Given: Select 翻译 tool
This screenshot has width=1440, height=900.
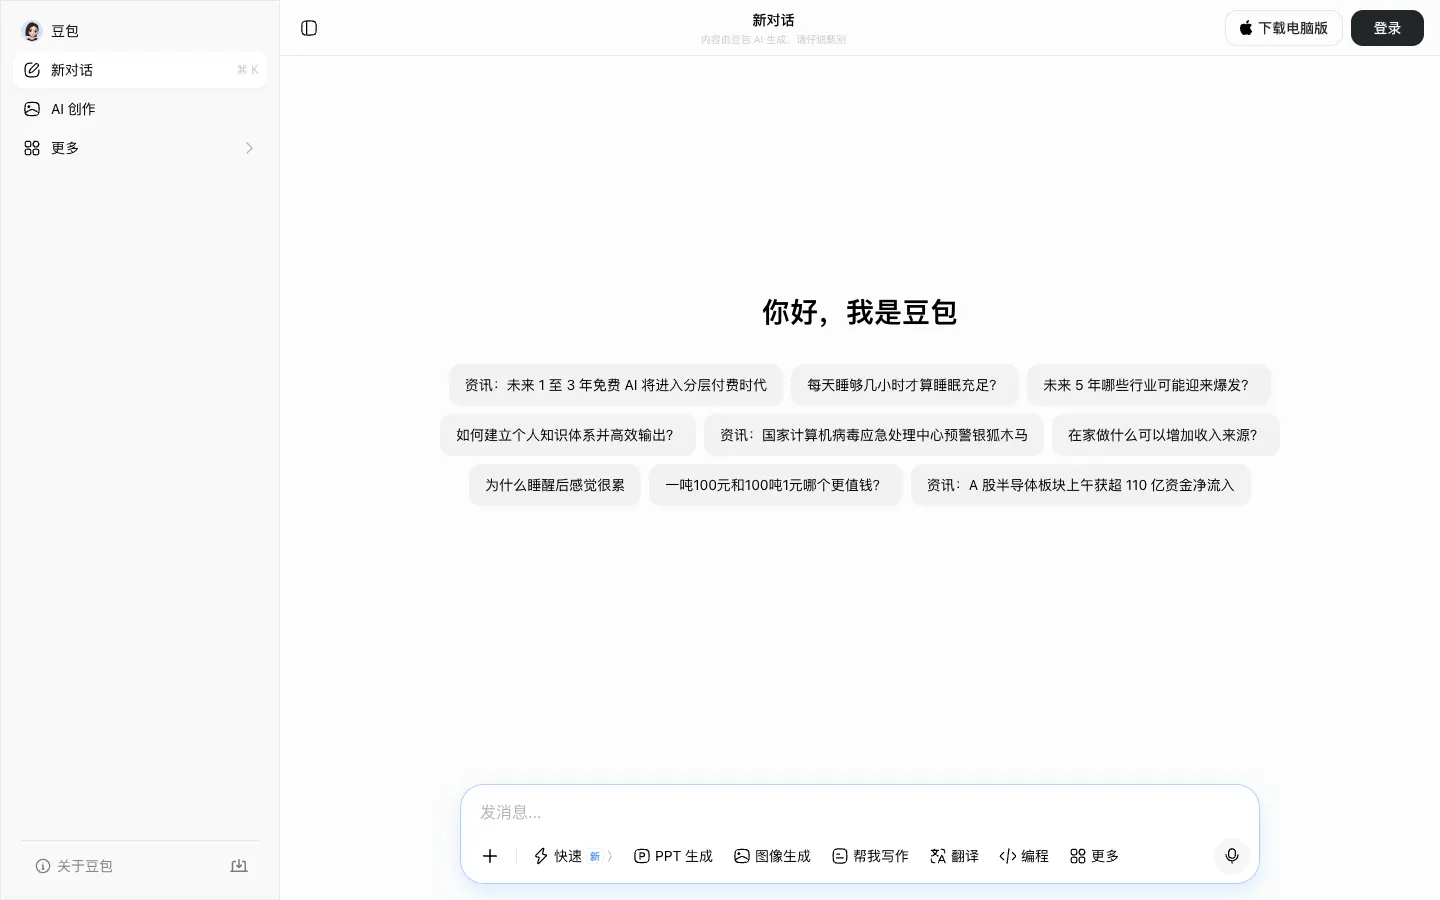Looking at the screenshot, I should (x=954, y=856).
